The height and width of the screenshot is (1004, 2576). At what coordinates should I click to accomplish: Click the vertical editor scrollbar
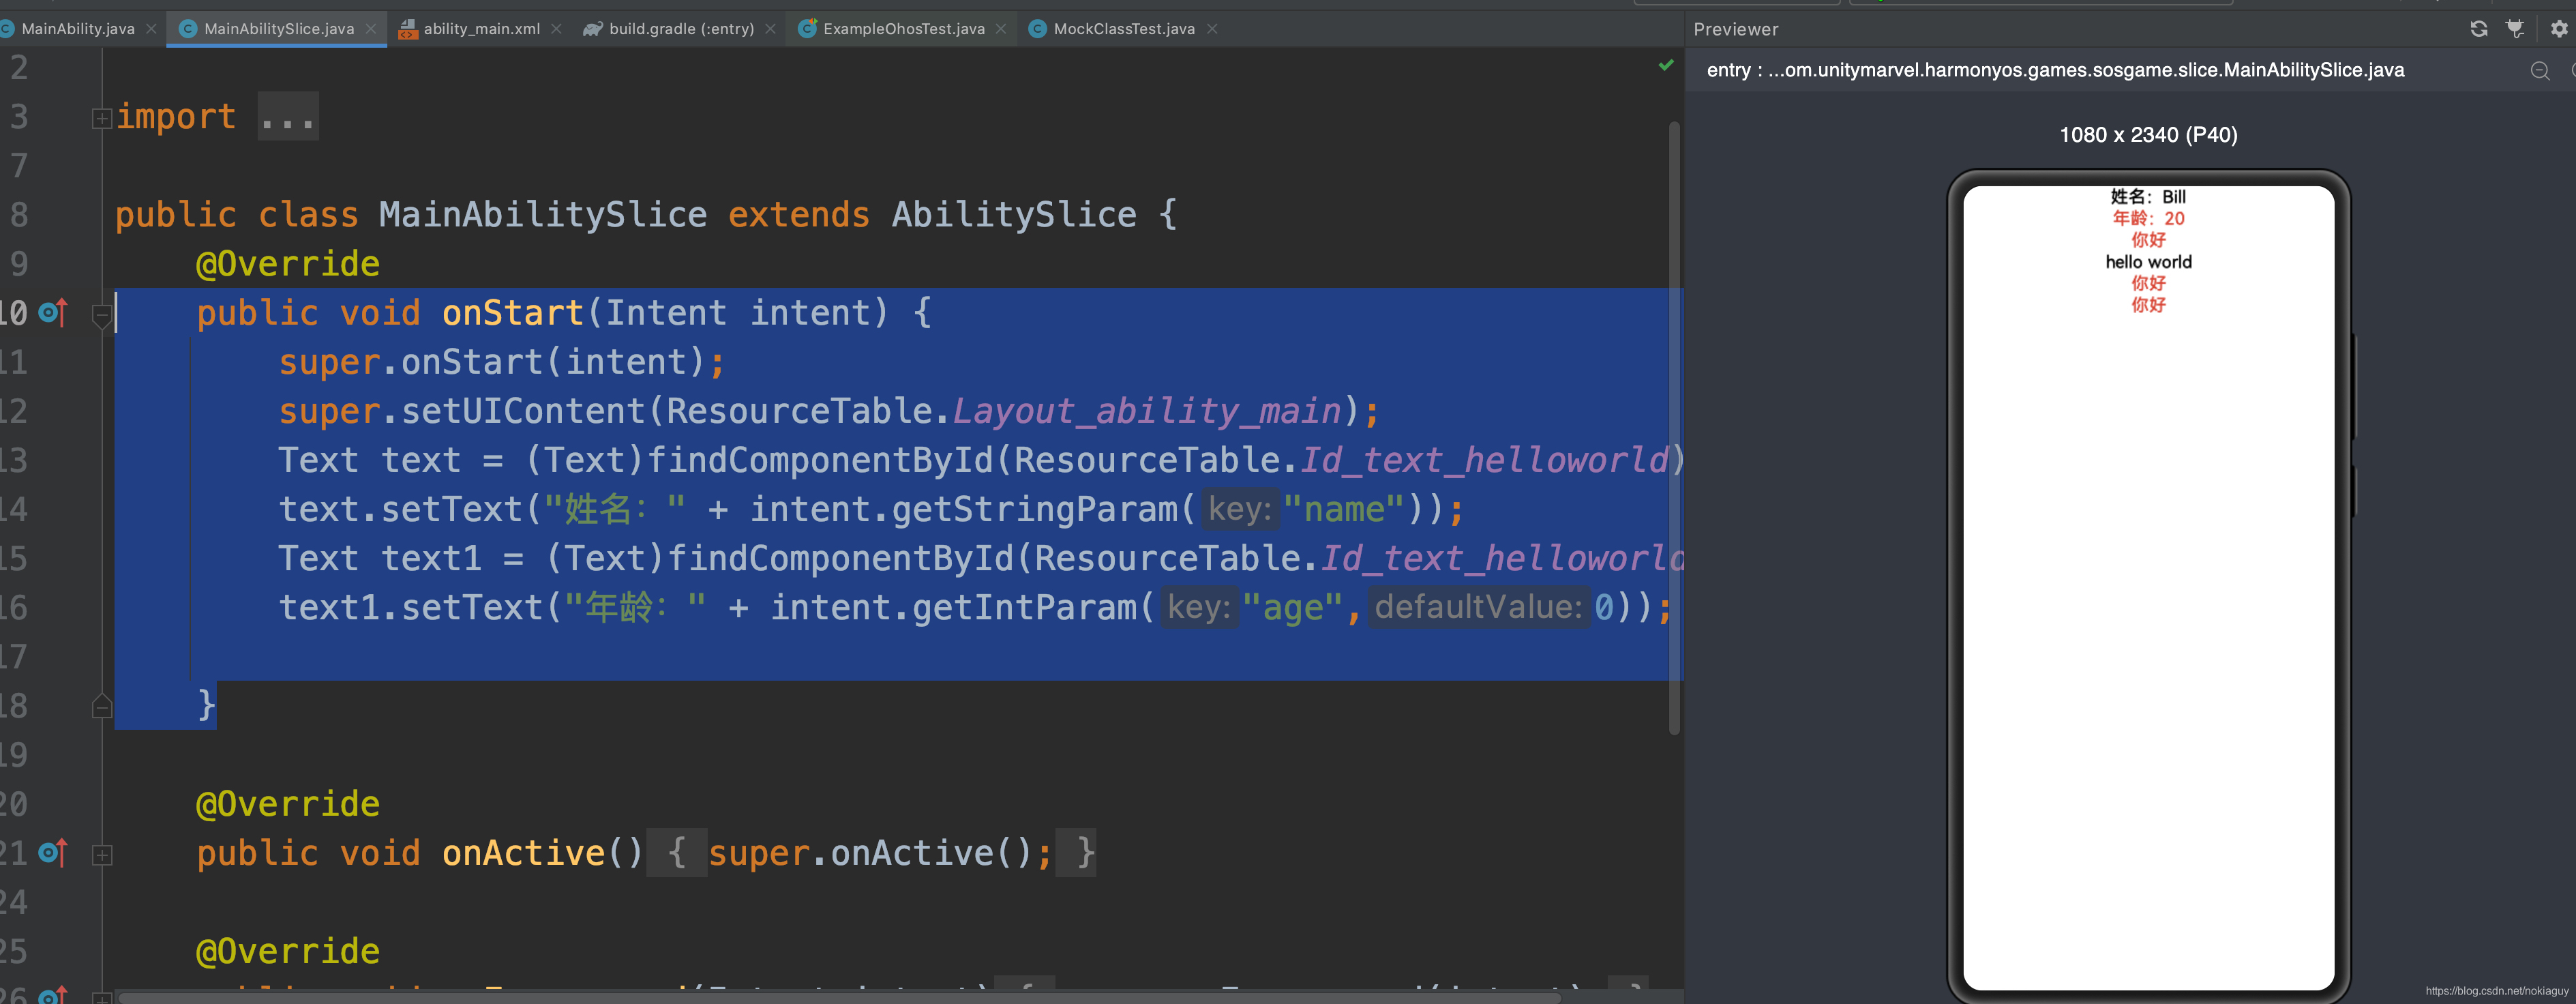[1674, 428]
